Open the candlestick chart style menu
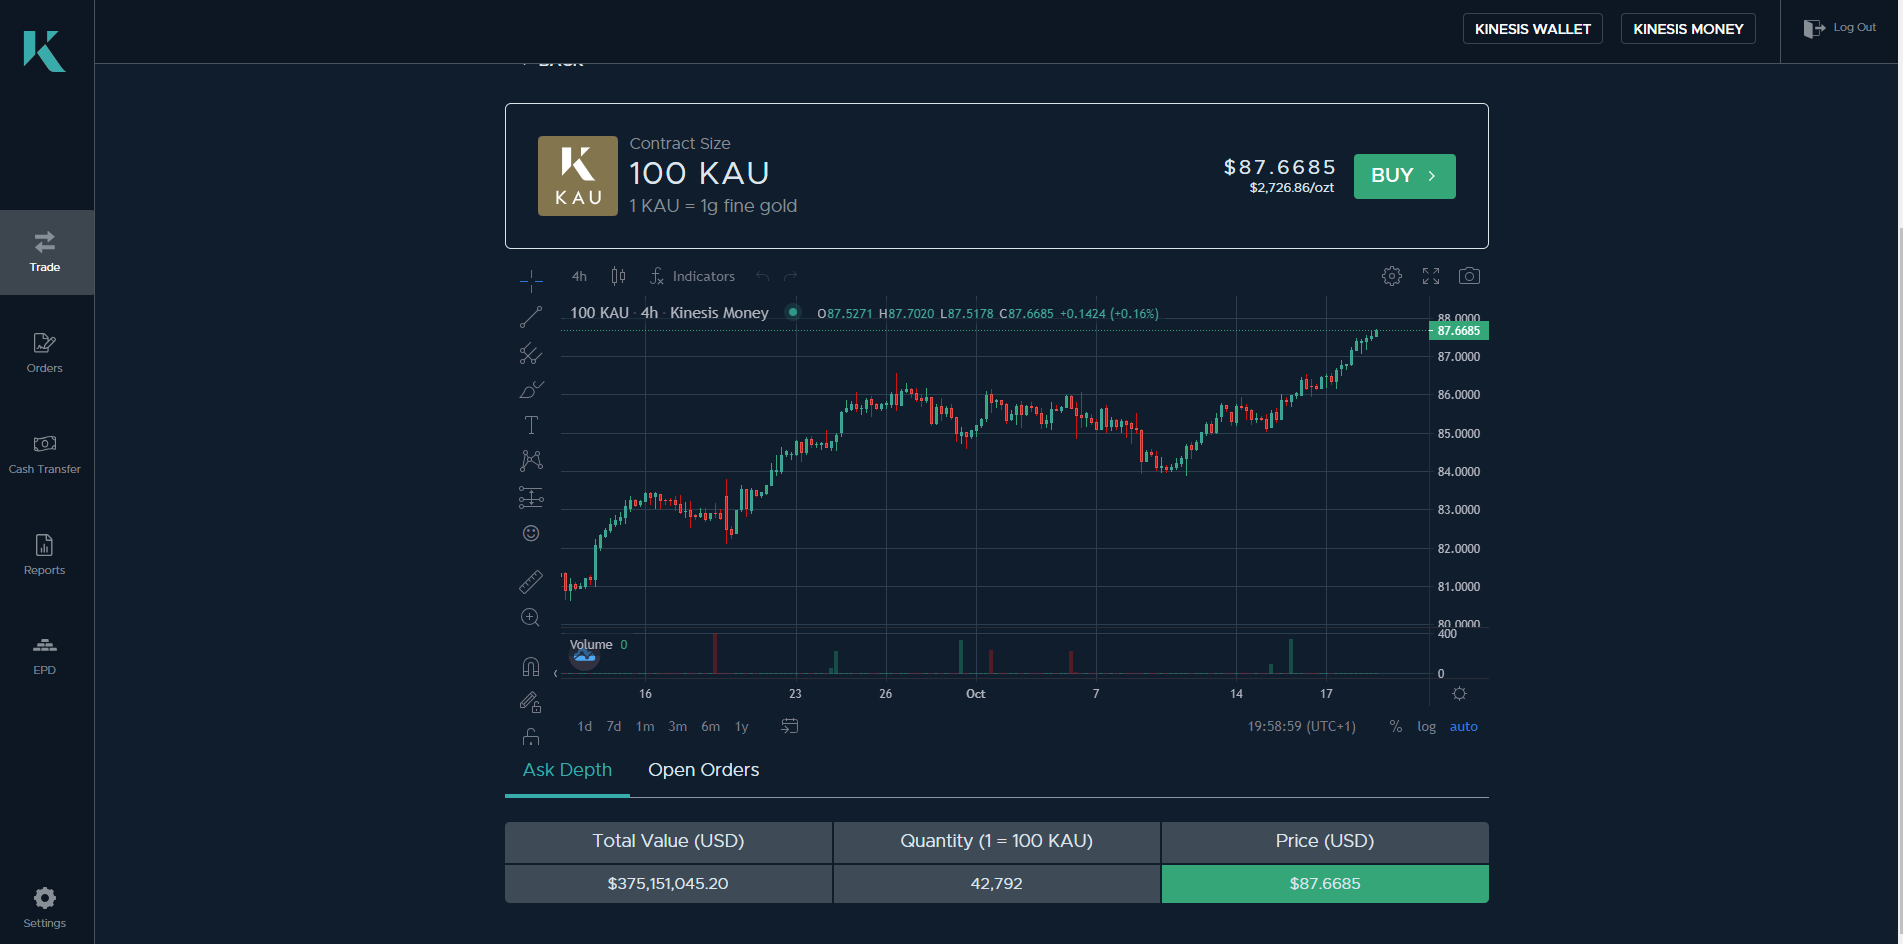Image resolution: width=1903 pixels, height=944 pixels. point(618,276)
